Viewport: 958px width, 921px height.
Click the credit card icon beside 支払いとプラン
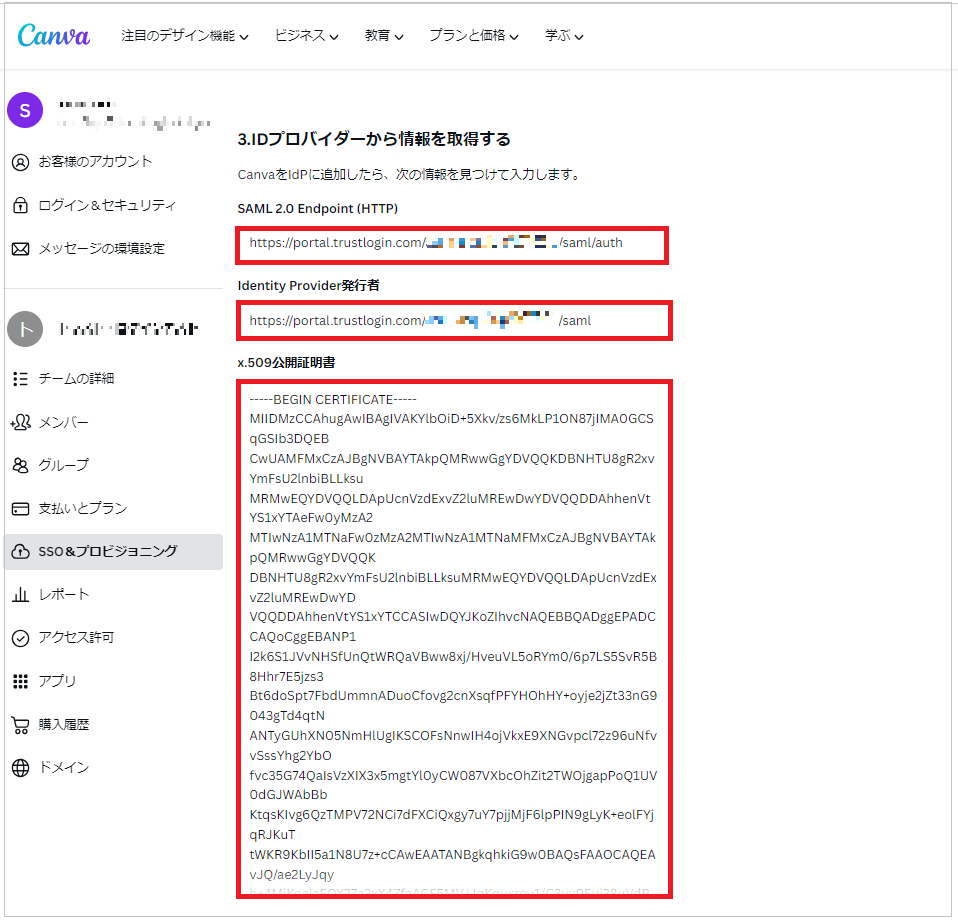click(20, 509)
